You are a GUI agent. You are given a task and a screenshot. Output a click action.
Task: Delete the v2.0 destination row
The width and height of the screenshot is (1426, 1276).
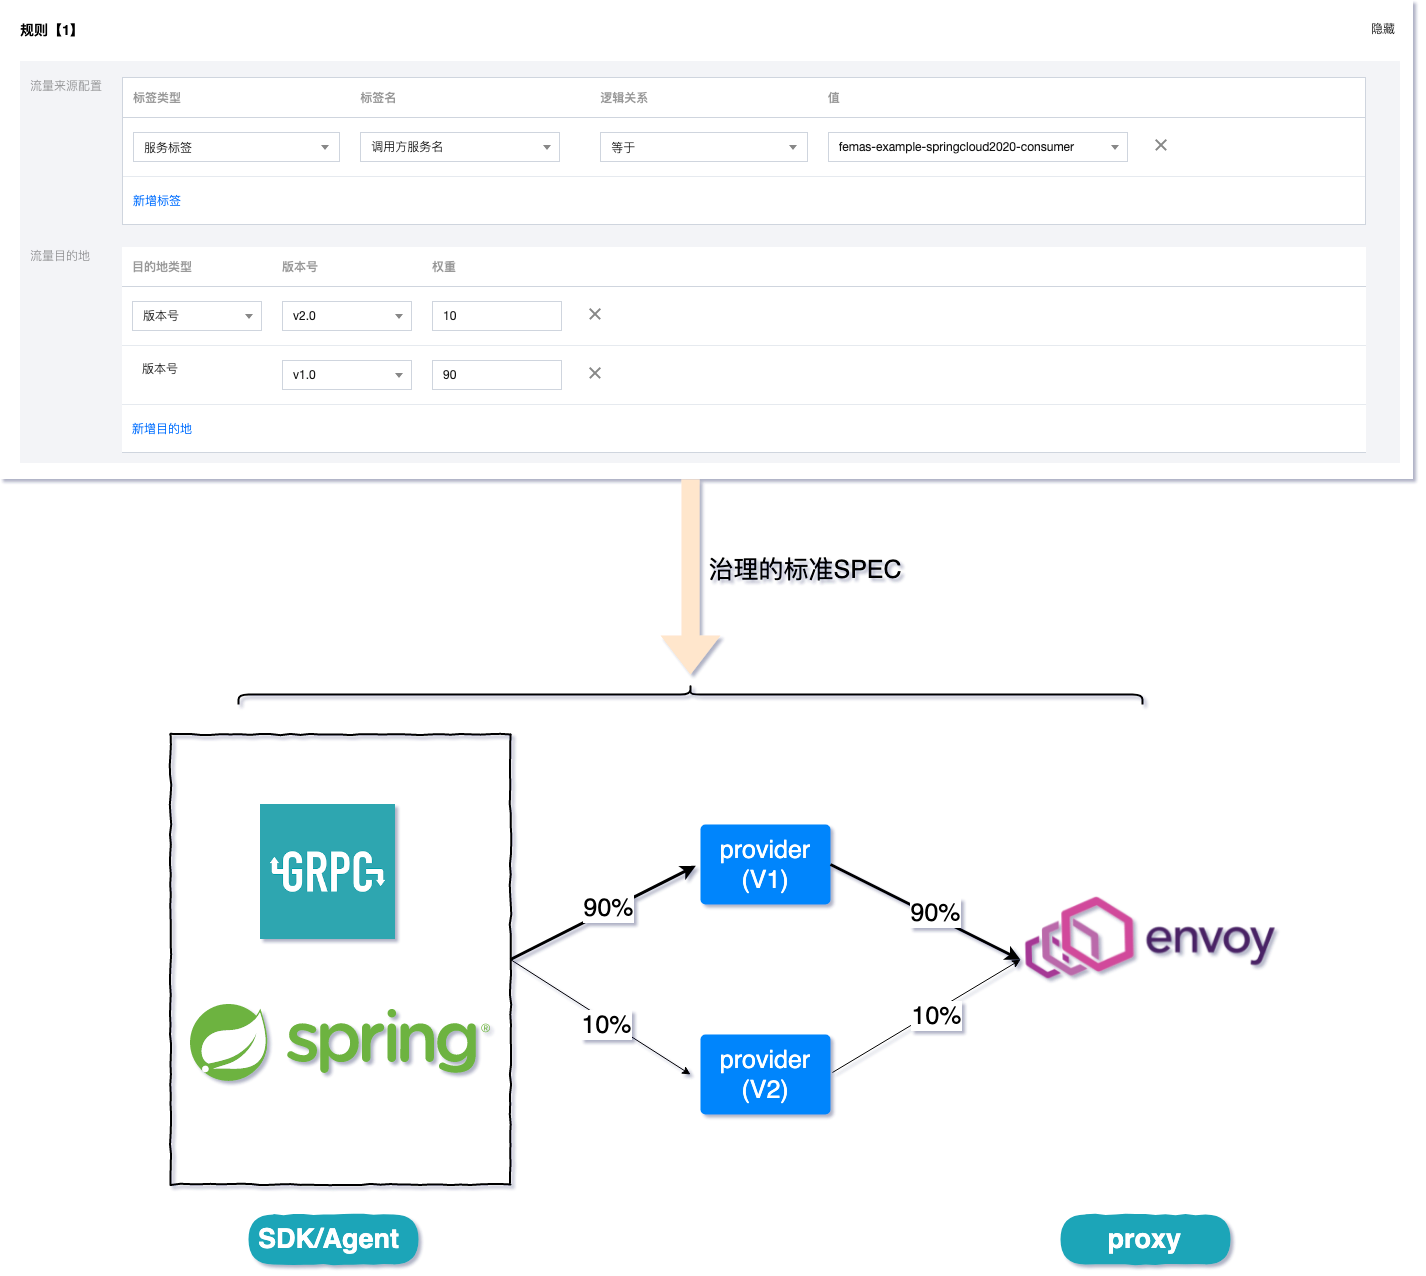pyautogui.click(x=595, y=314)
